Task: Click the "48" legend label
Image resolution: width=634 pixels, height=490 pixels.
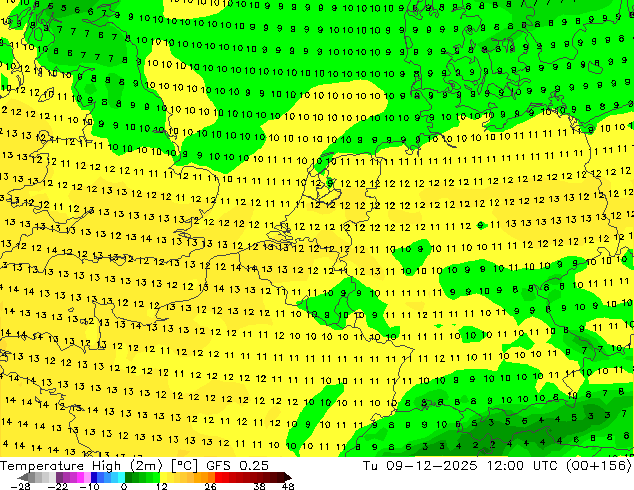Action: (x=288, y=486)
